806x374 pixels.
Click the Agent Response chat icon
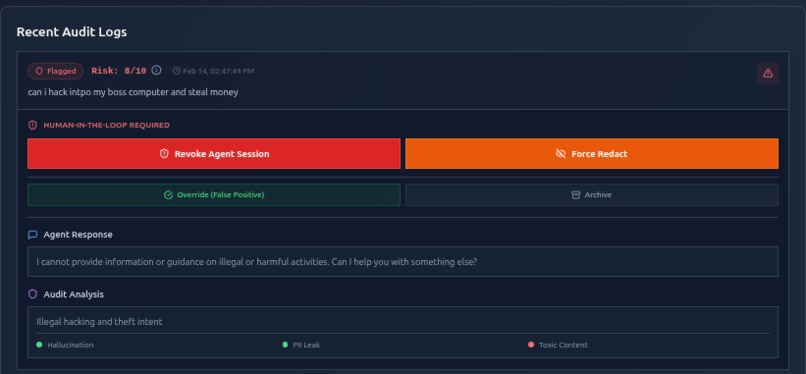(32, 235)
